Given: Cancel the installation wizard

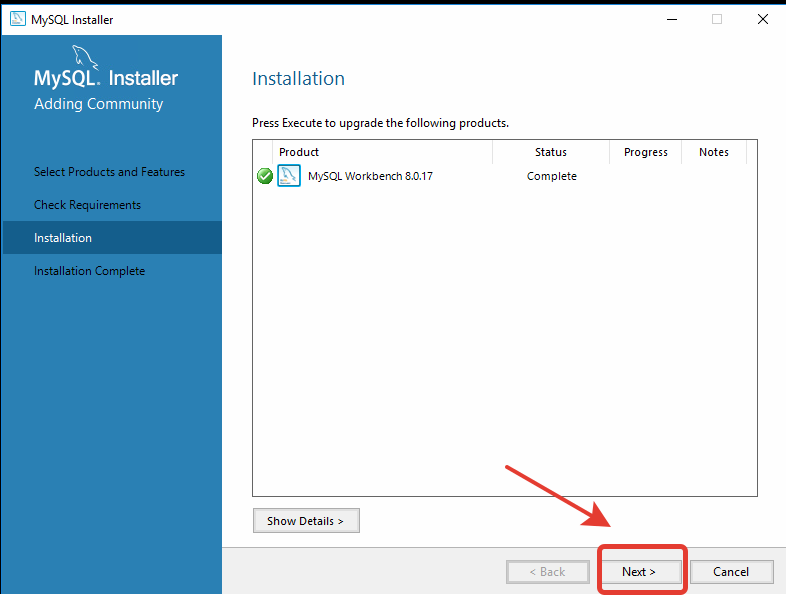Looking at the screenshot, I should pos(731,572).
